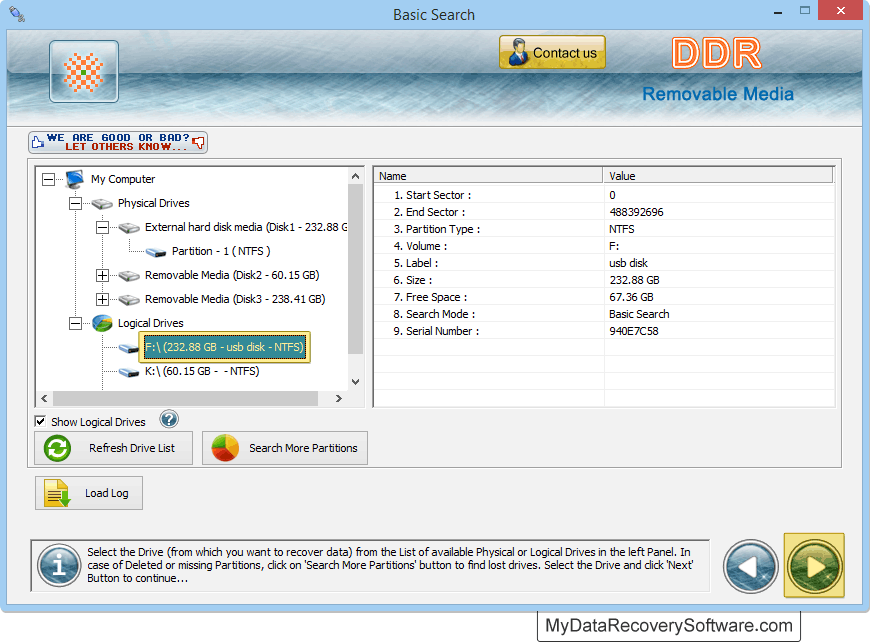The height and width of the screenshot is (642, 870).
Task: Click the DDR checkered application logo
Action: click(x=83, y=72)
